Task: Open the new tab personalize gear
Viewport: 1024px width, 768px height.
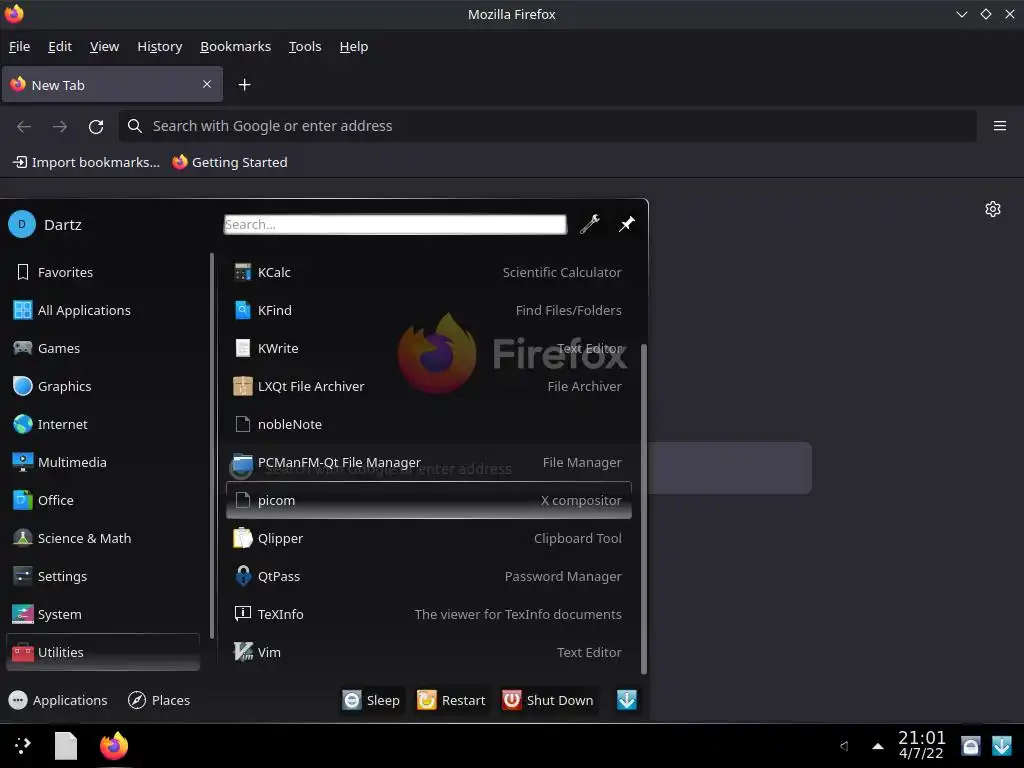Action: pos(993,209)
